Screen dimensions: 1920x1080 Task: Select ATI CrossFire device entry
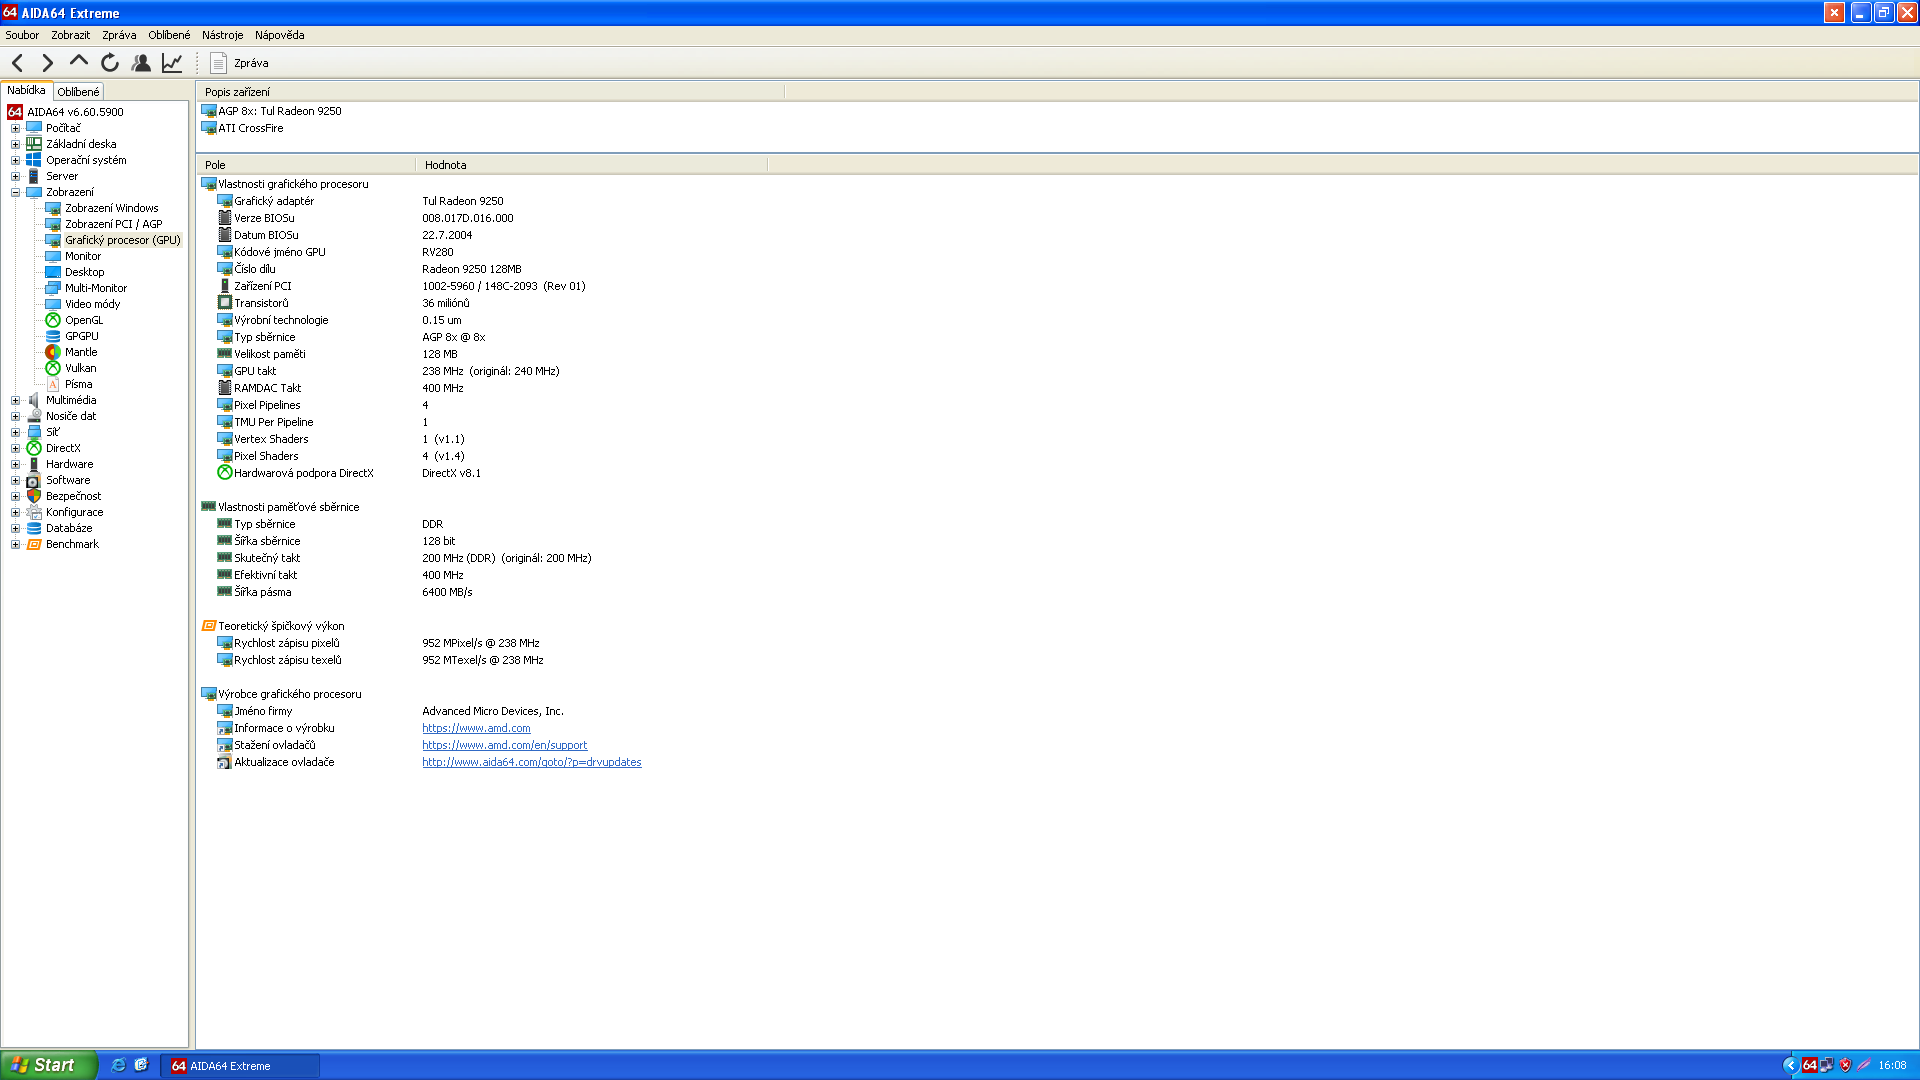(250, 128)
